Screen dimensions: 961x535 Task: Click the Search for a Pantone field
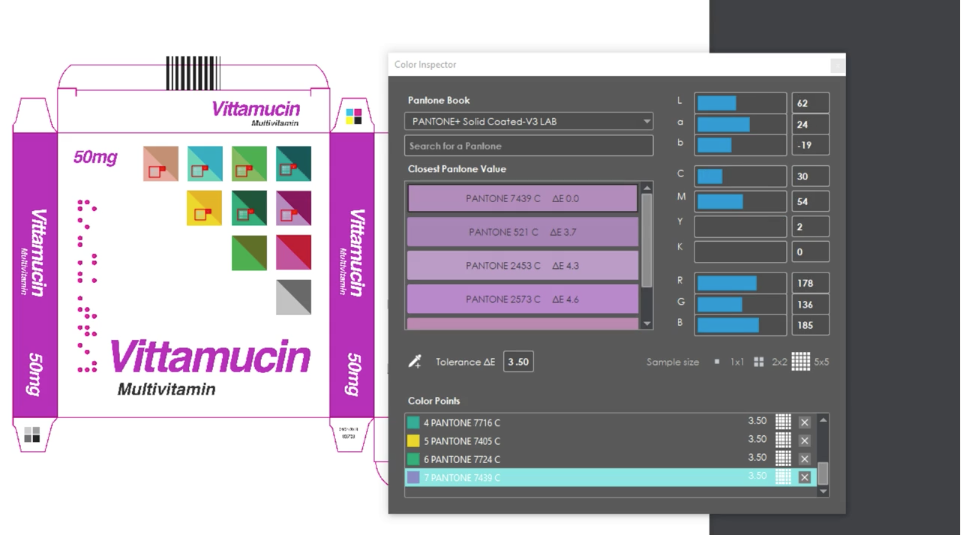pyautogui.click(x=528, y=146)
